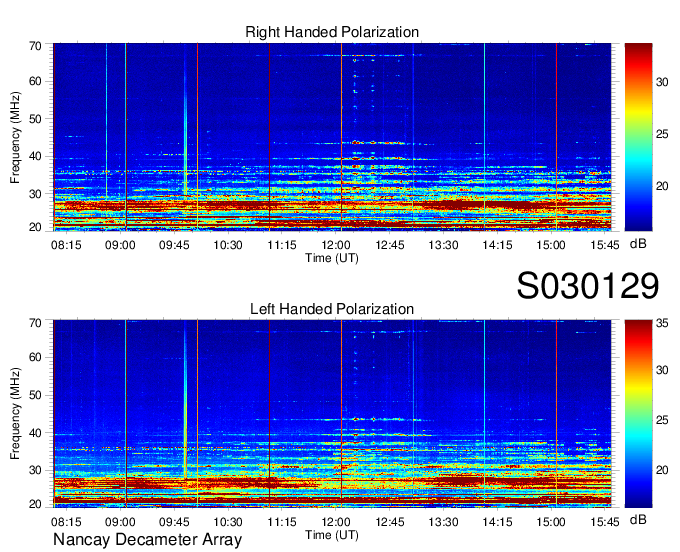This screenshot has width=680, height=552.
Task: Click the 'Left Handed Polarization' plot title
Action: [x=332, y=309]
